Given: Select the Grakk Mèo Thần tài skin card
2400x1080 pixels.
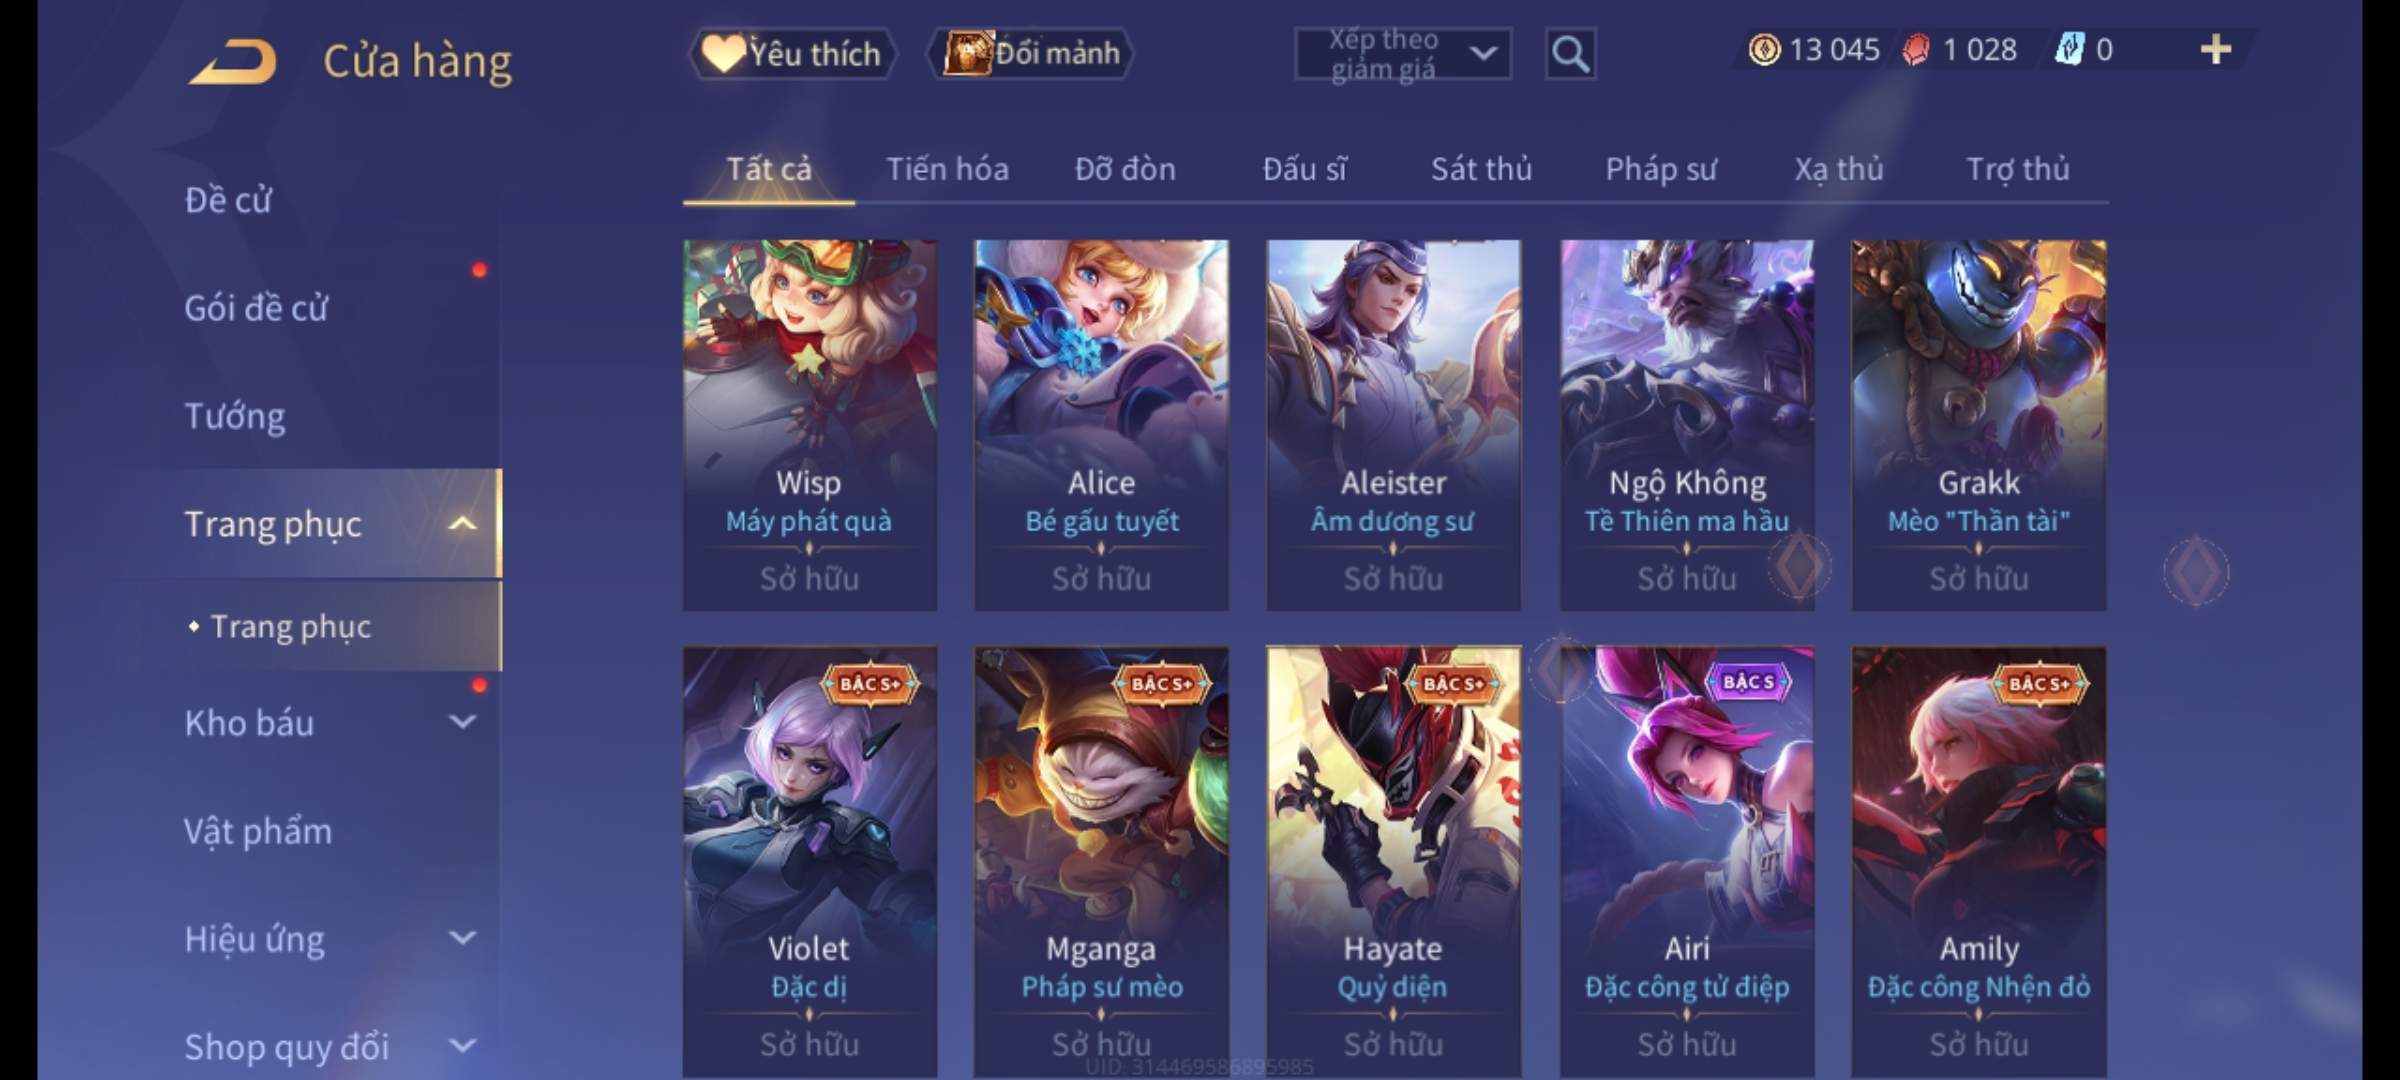Looking at the screenshot, I should tap(1979, 425).
